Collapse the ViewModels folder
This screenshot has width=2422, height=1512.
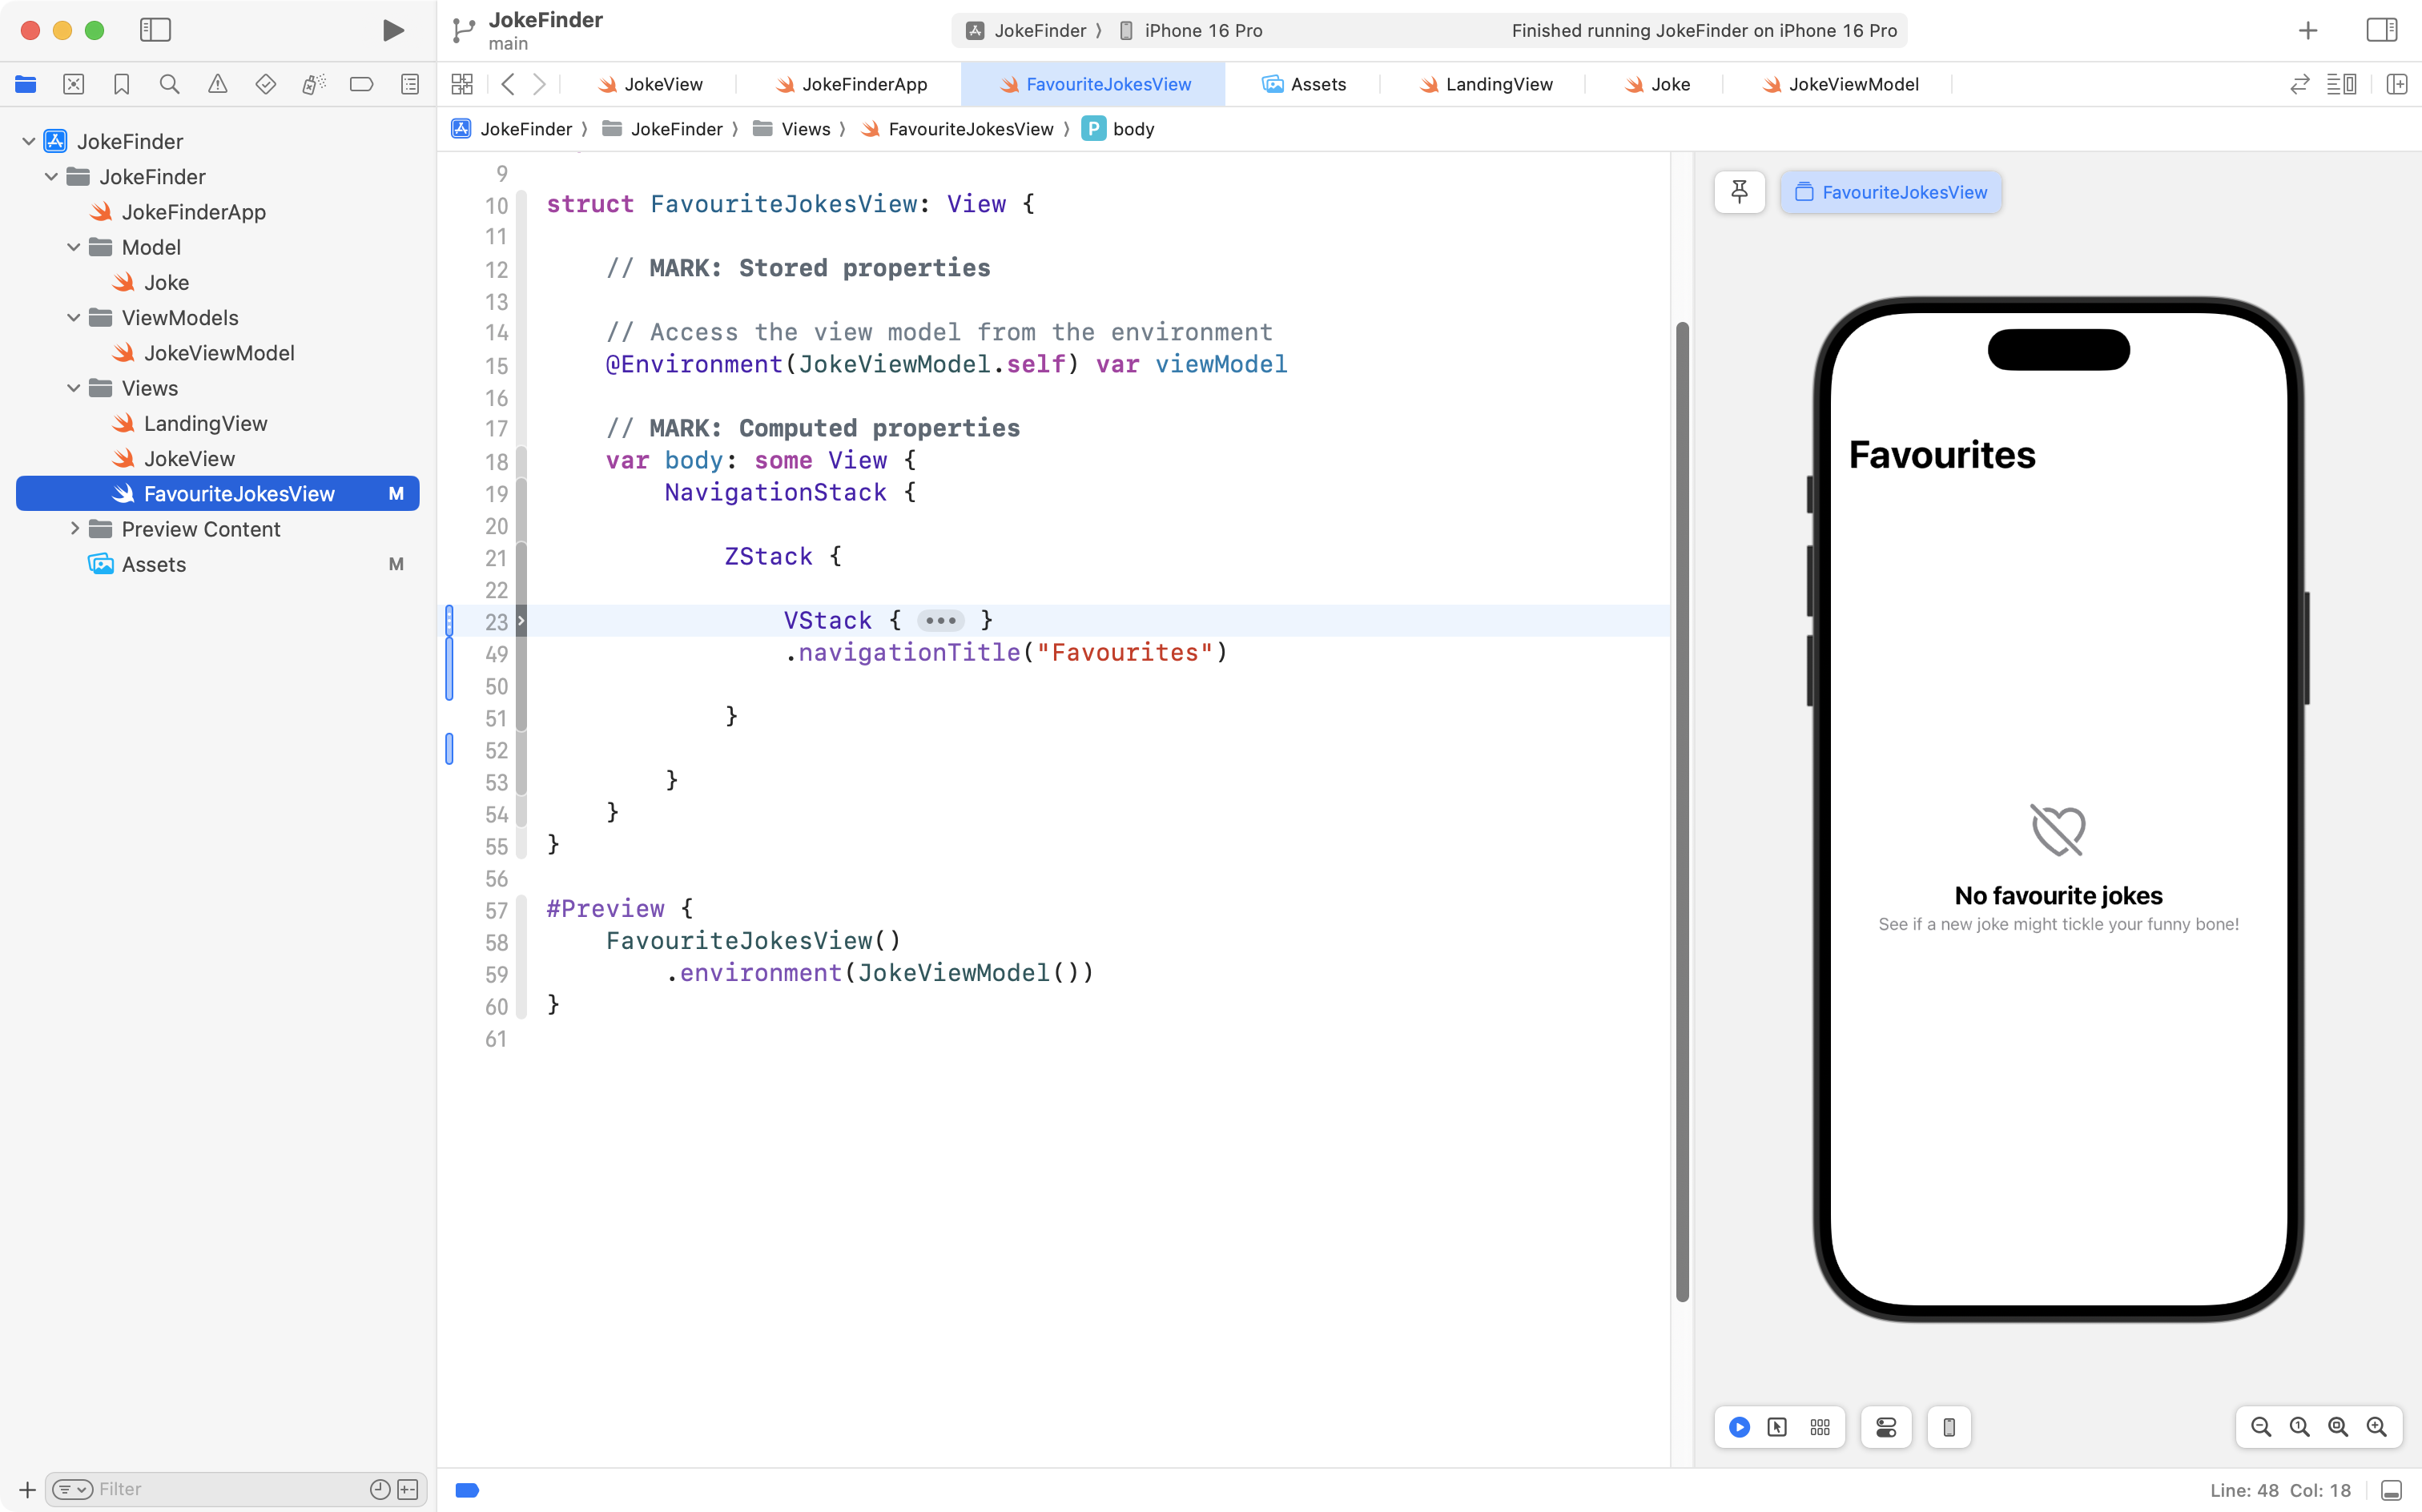73,318
